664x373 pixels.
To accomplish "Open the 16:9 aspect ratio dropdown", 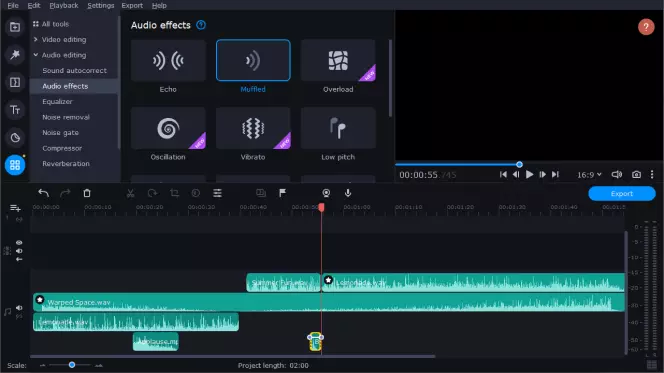I will coord(589,174).
